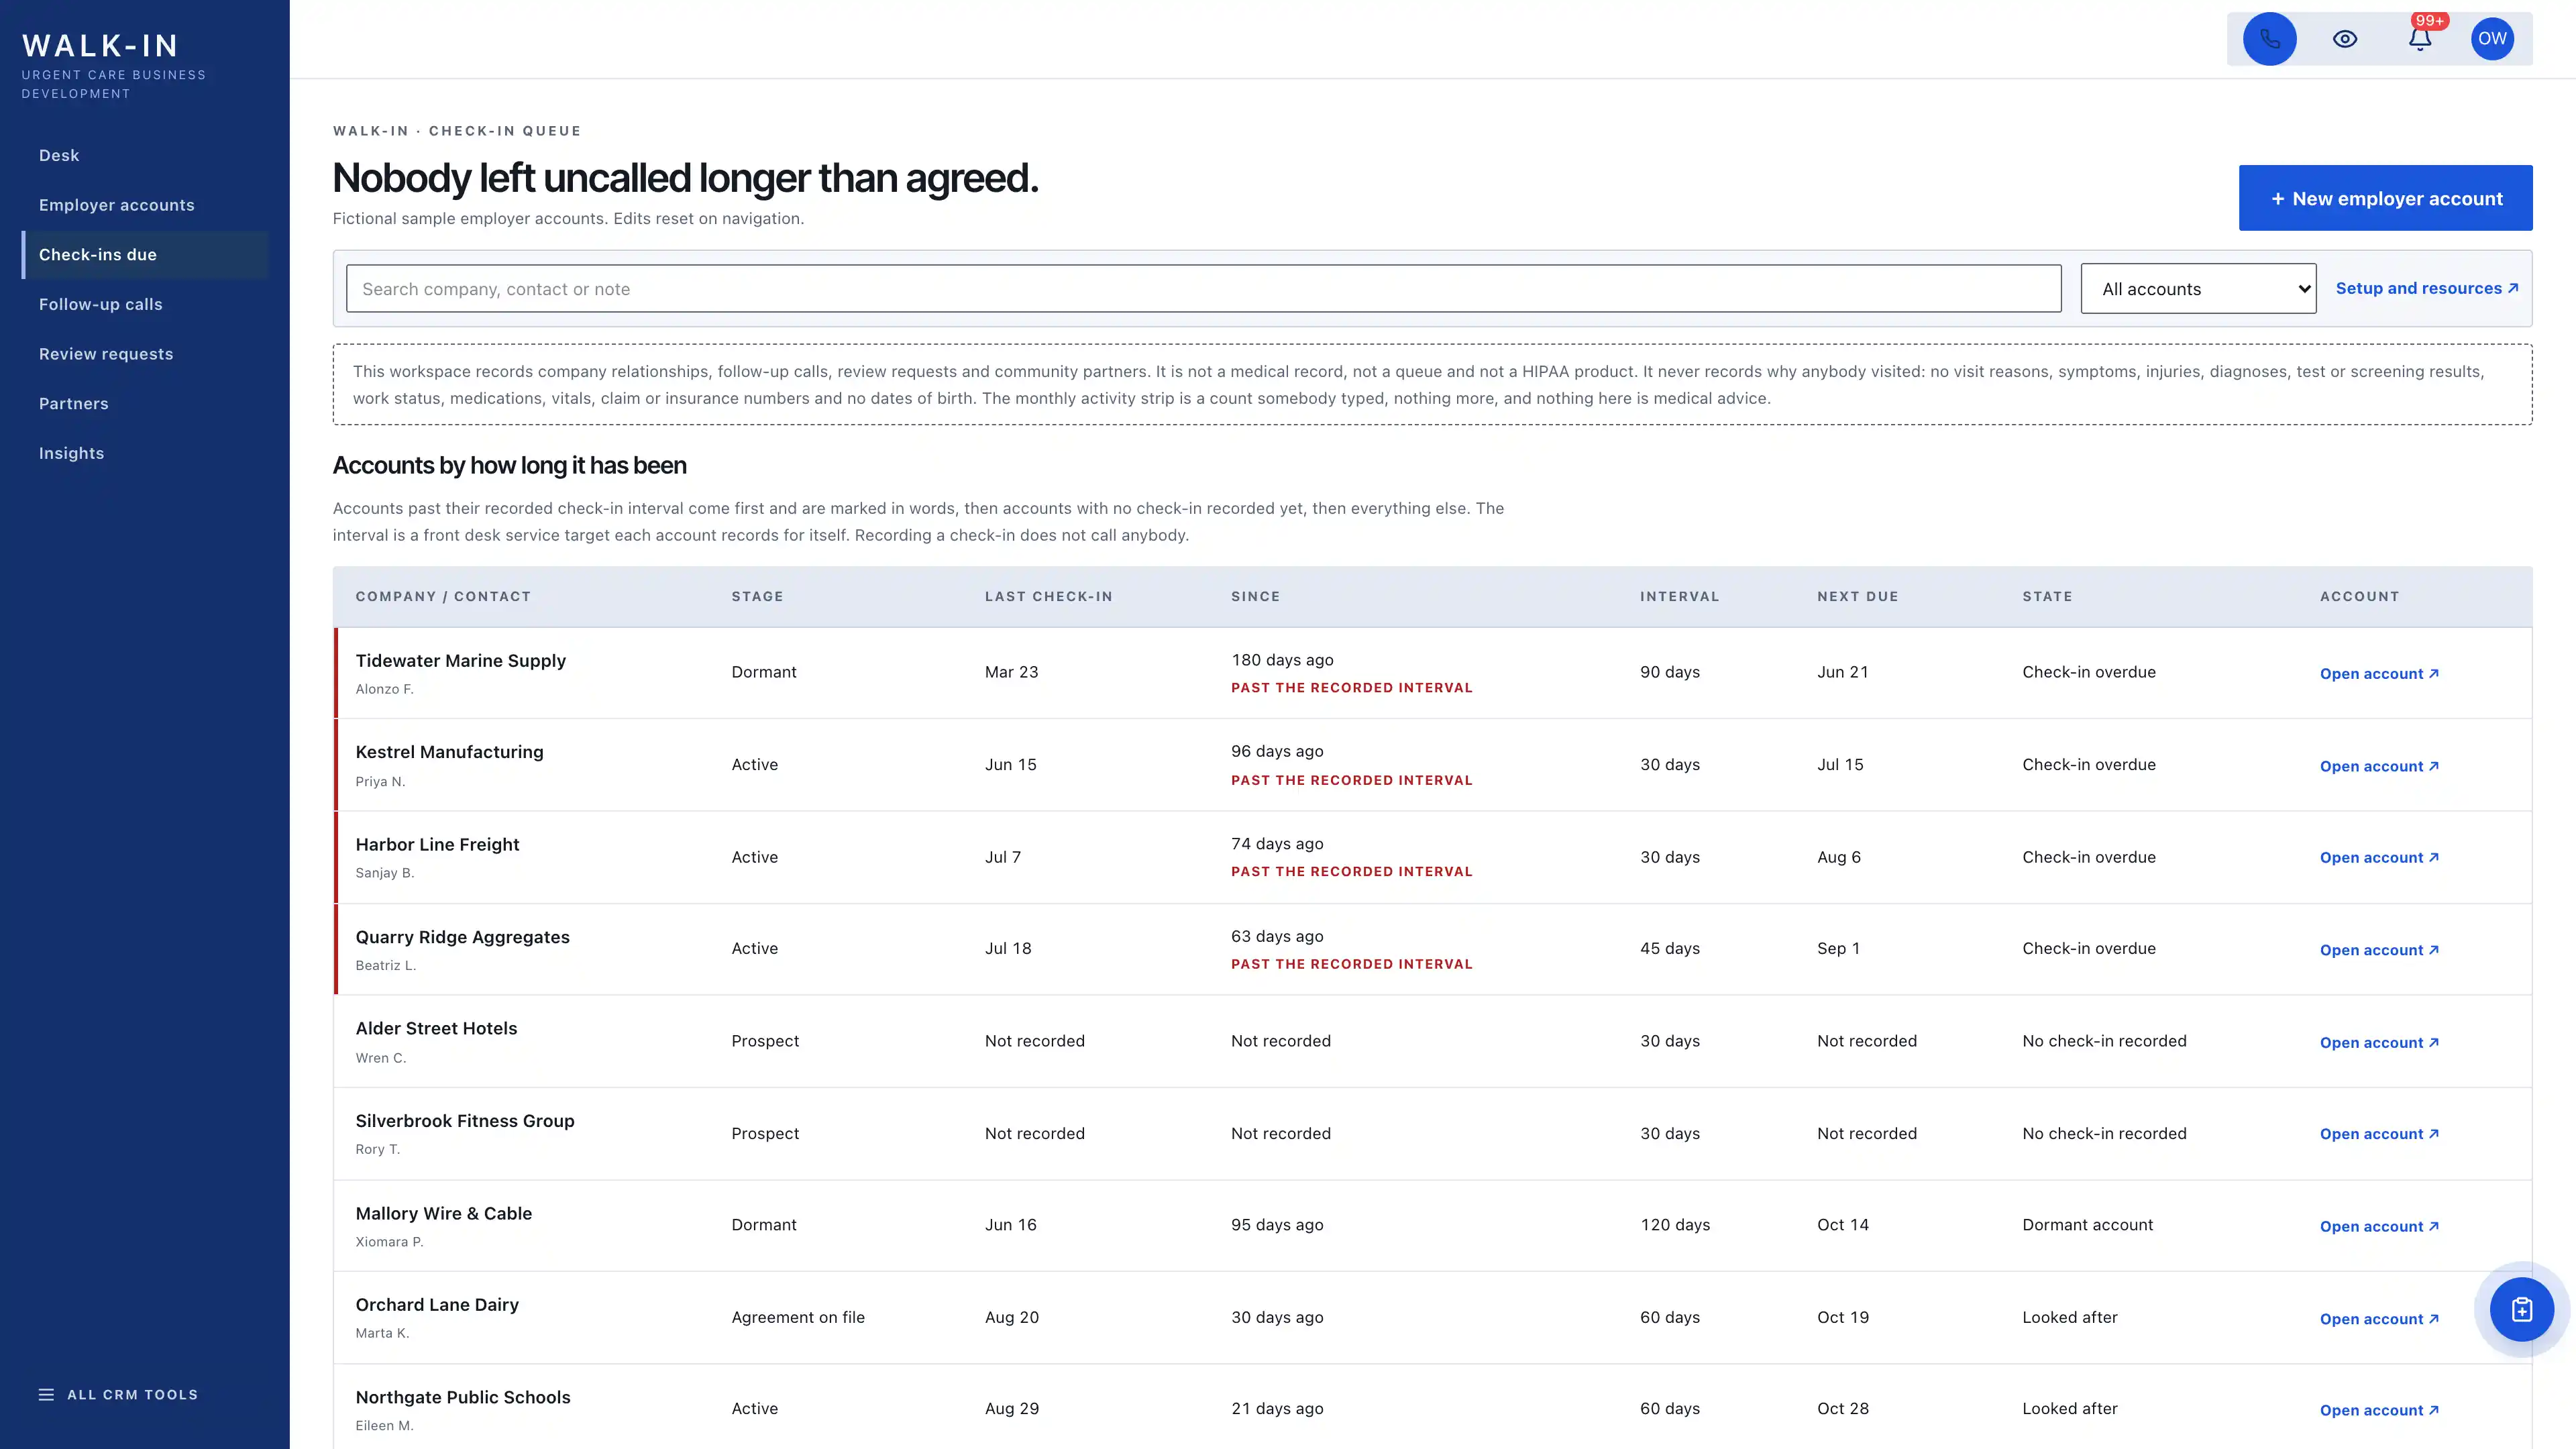This screenshot has height=1449, width=2576.
Task: Toggle the eye view icon in header
Action: click(x=2345, y=39)
